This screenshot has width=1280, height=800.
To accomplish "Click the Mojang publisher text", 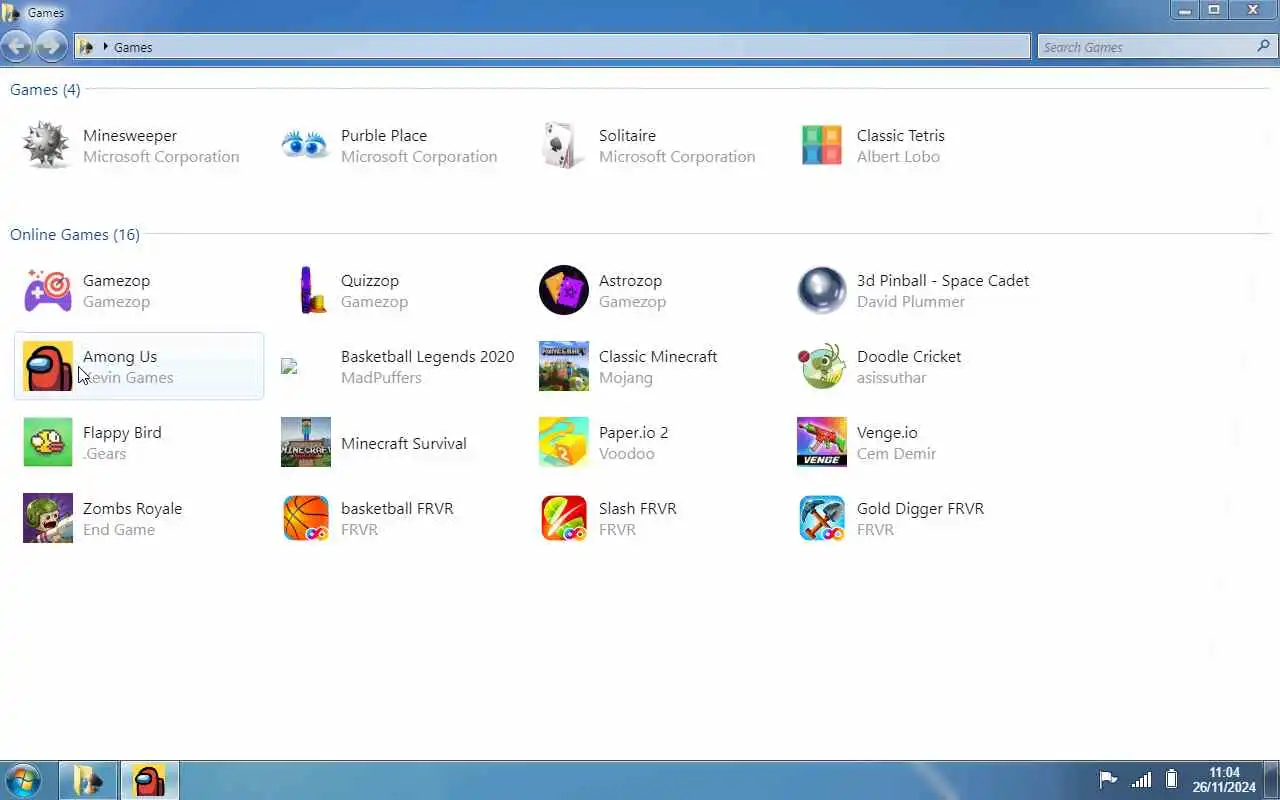I will click(x=626, y=378).
